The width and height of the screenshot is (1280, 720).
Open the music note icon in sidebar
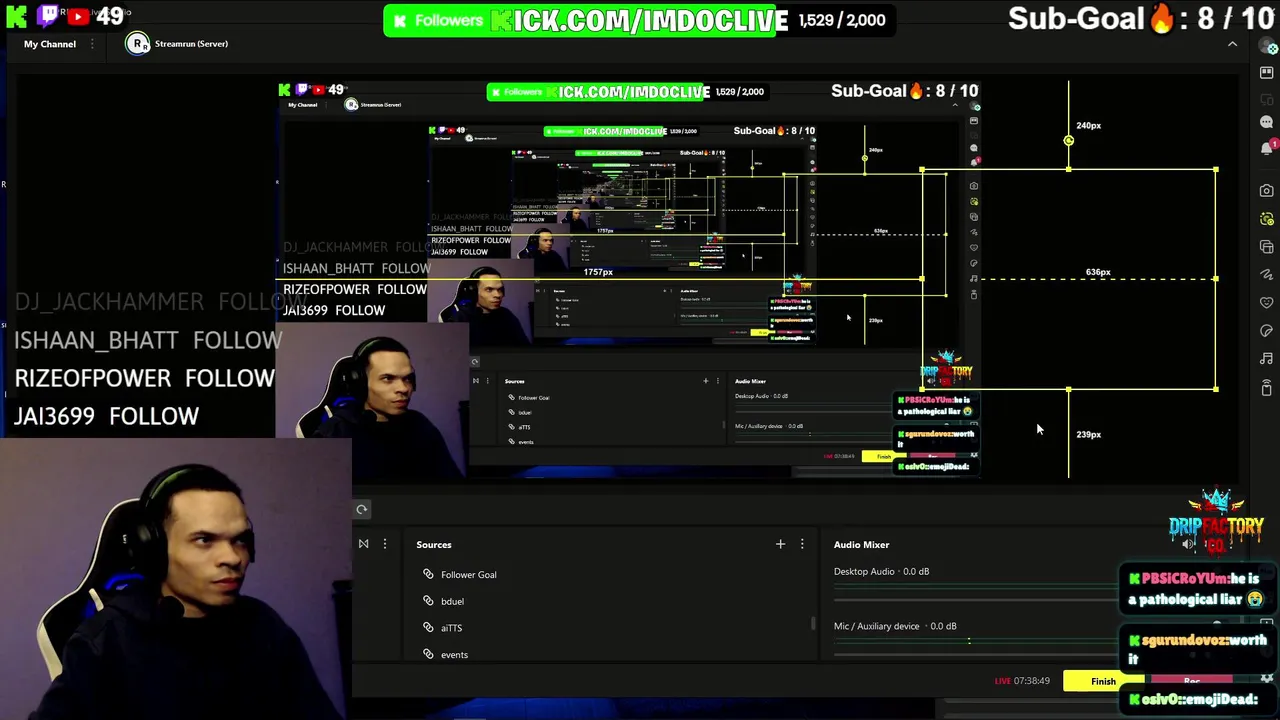coord(1266,358)
